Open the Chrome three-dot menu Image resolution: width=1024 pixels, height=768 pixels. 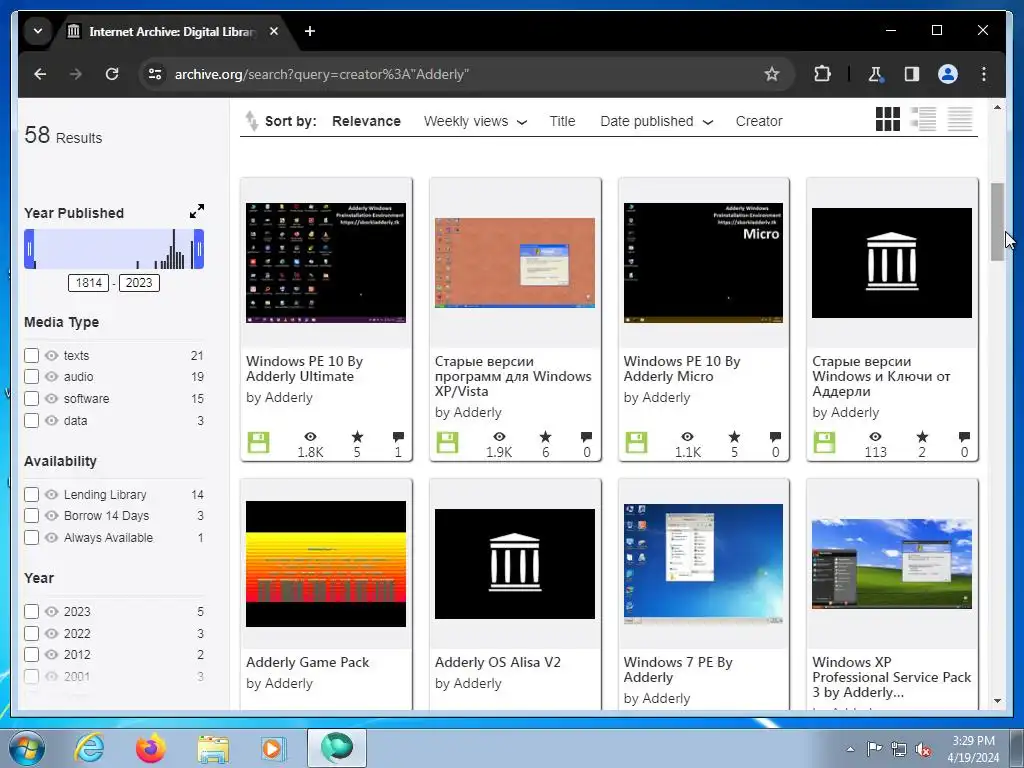pos(984,74)
